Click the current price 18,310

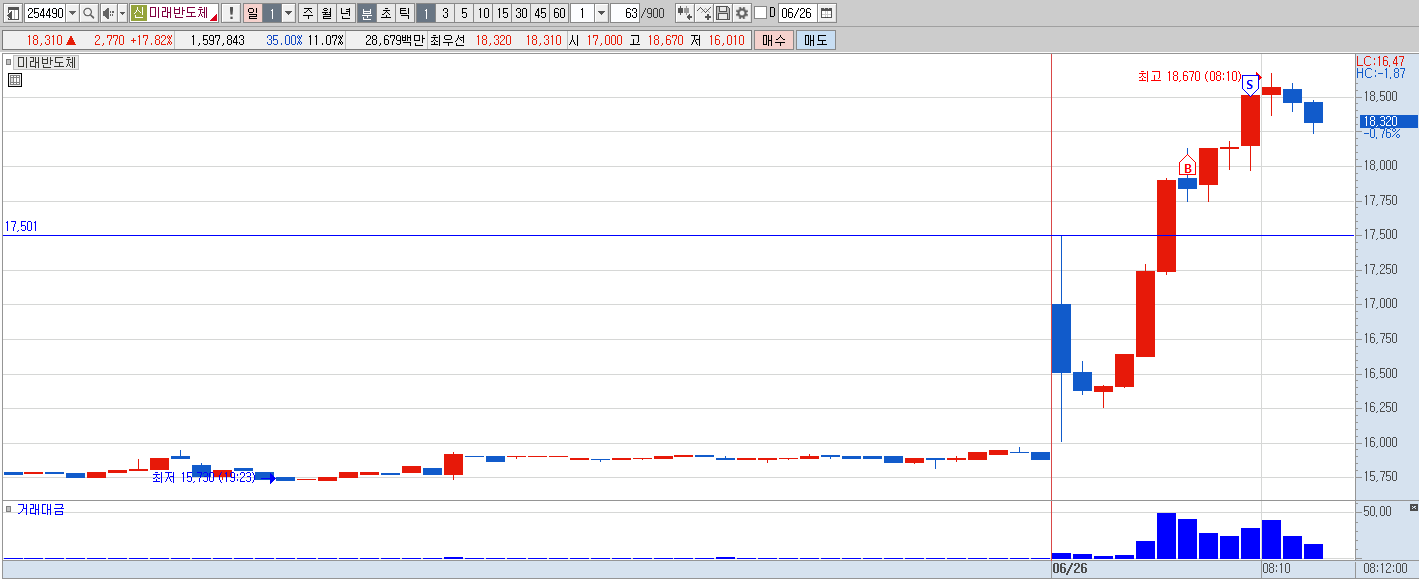click(x=45, y=40)
